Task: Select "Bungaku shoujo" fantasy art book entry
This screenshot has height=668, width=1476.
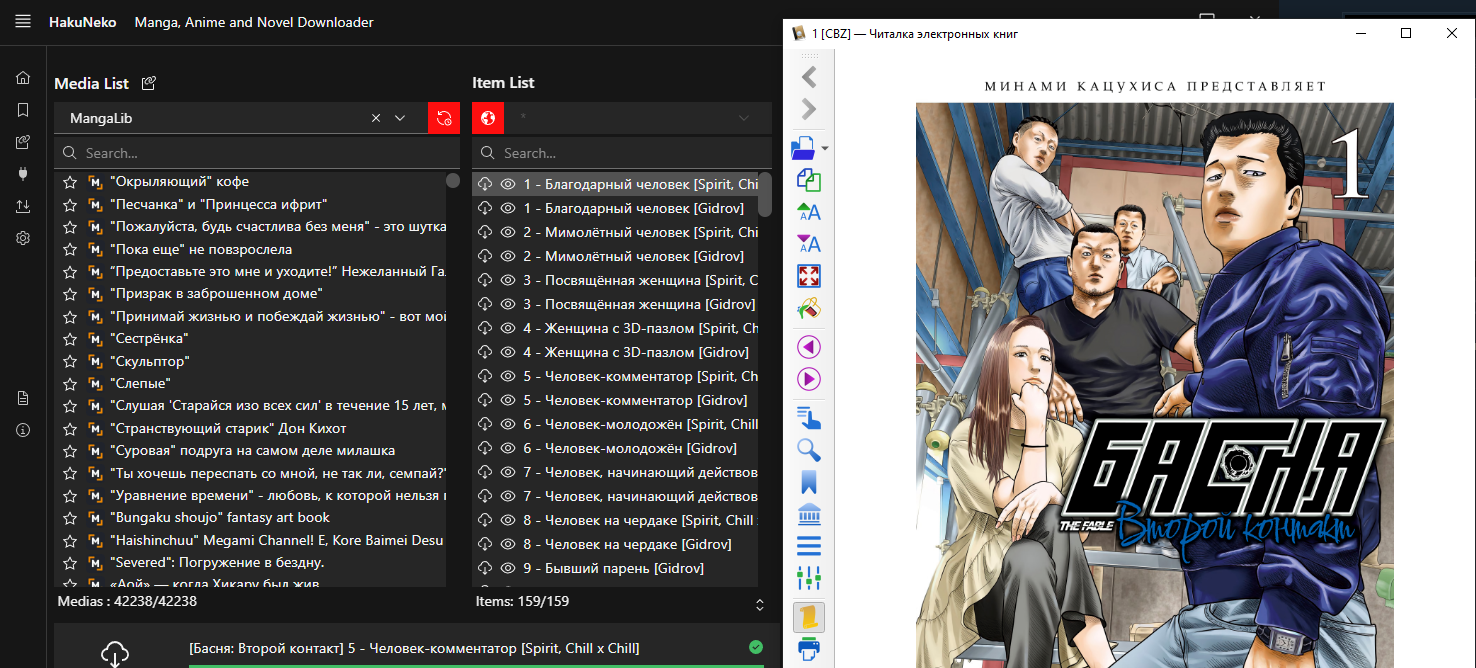Action: pyautogui.click(x=220, y=518)
